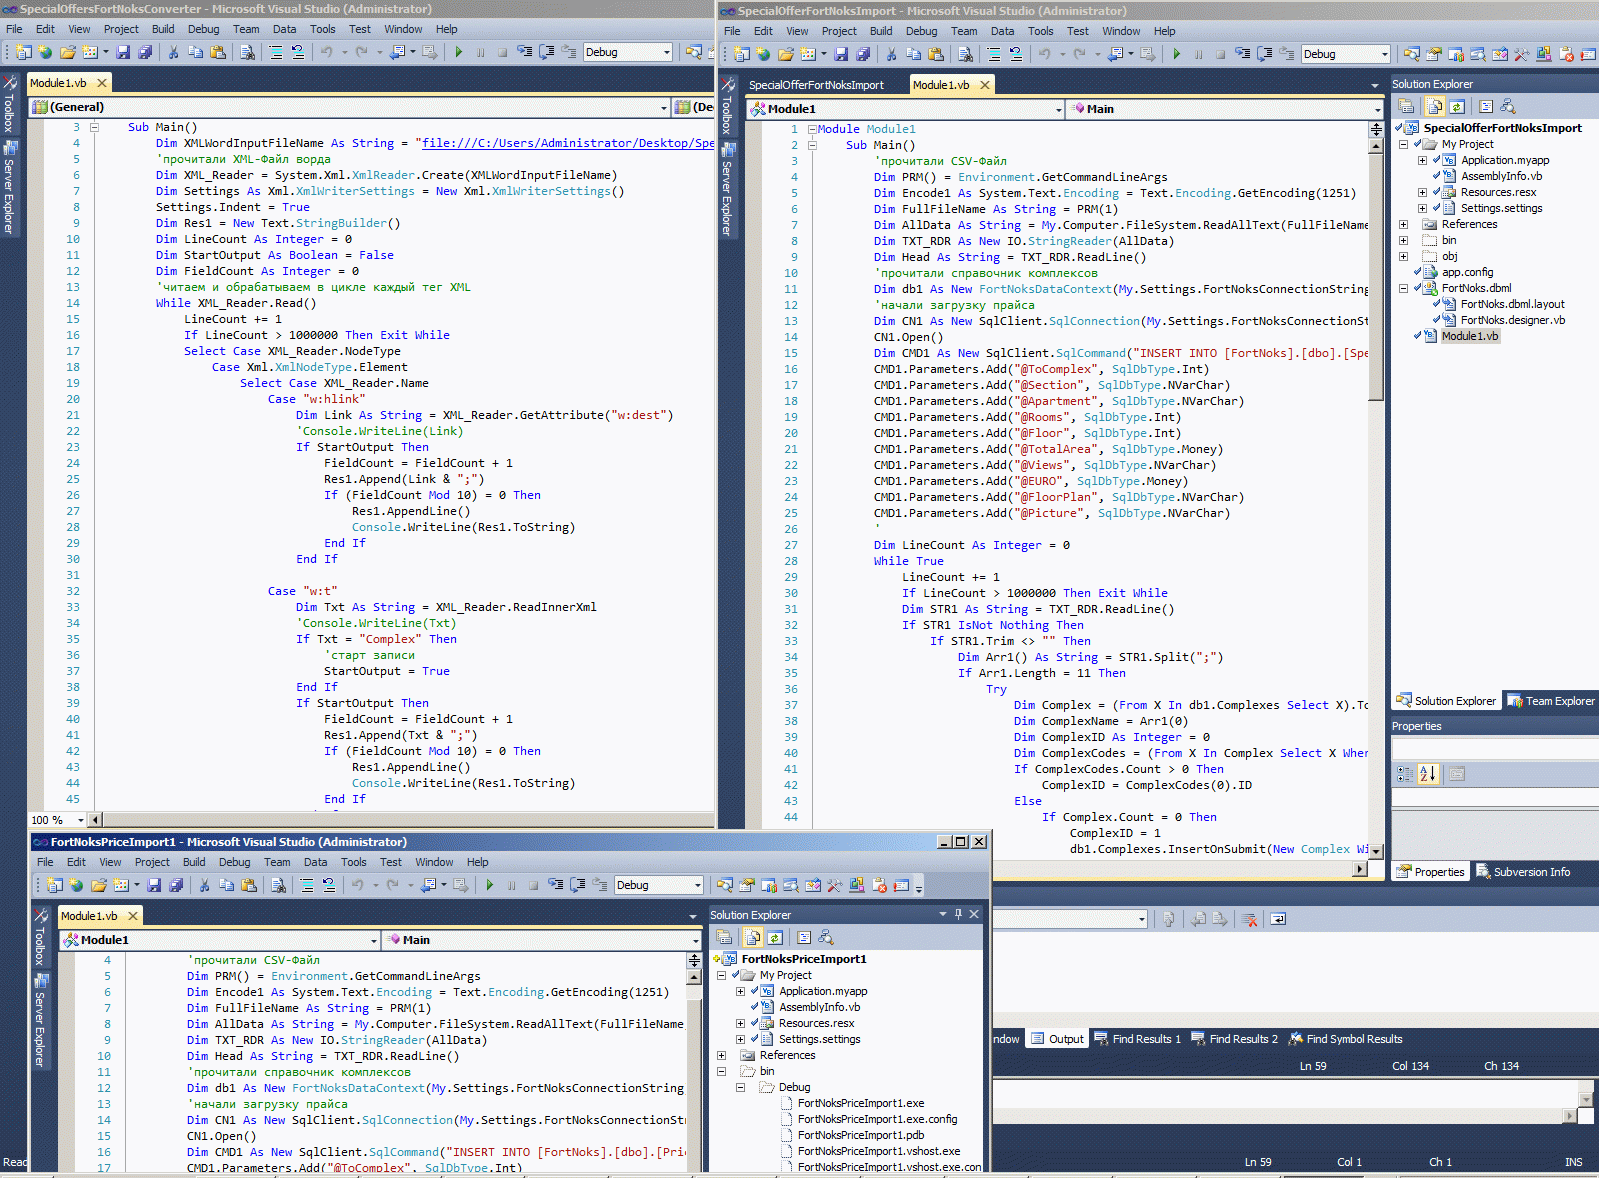This screenshot has height=1178, width=1599.
Task: Open Solution Explorer icon in FortNoksPriceImport1 toolbar
Action: coord(725,885)
